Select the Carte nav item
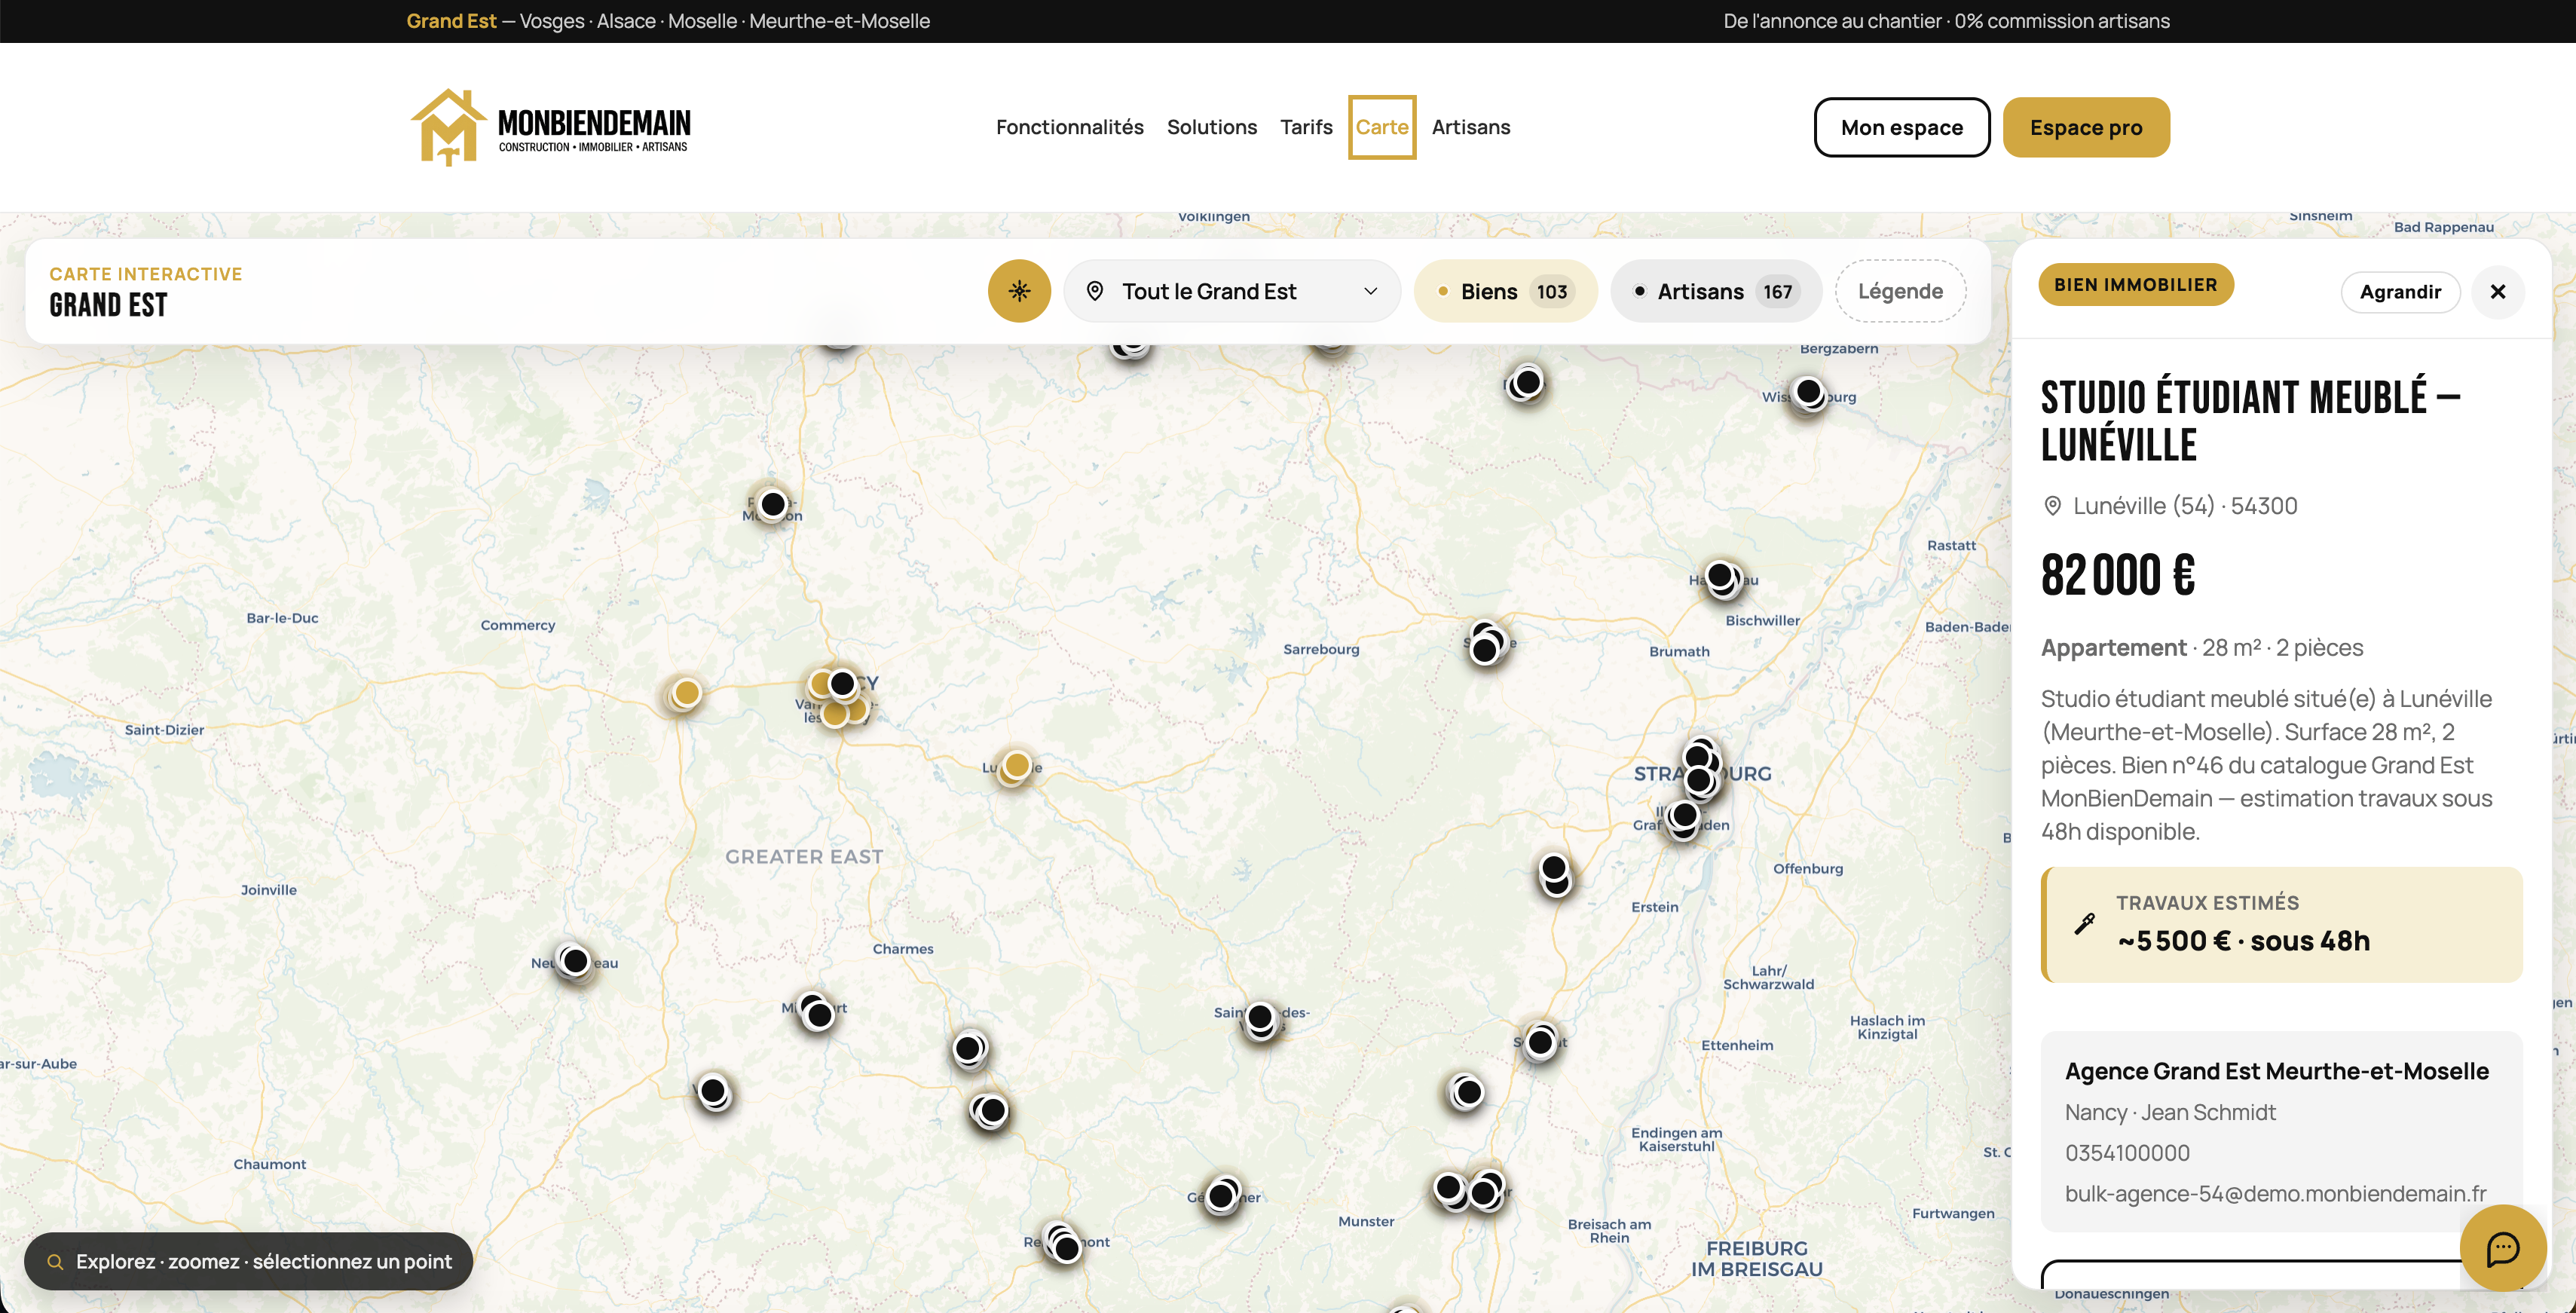Screen dimensions: 2576x1313 (x=1382, y=127)
